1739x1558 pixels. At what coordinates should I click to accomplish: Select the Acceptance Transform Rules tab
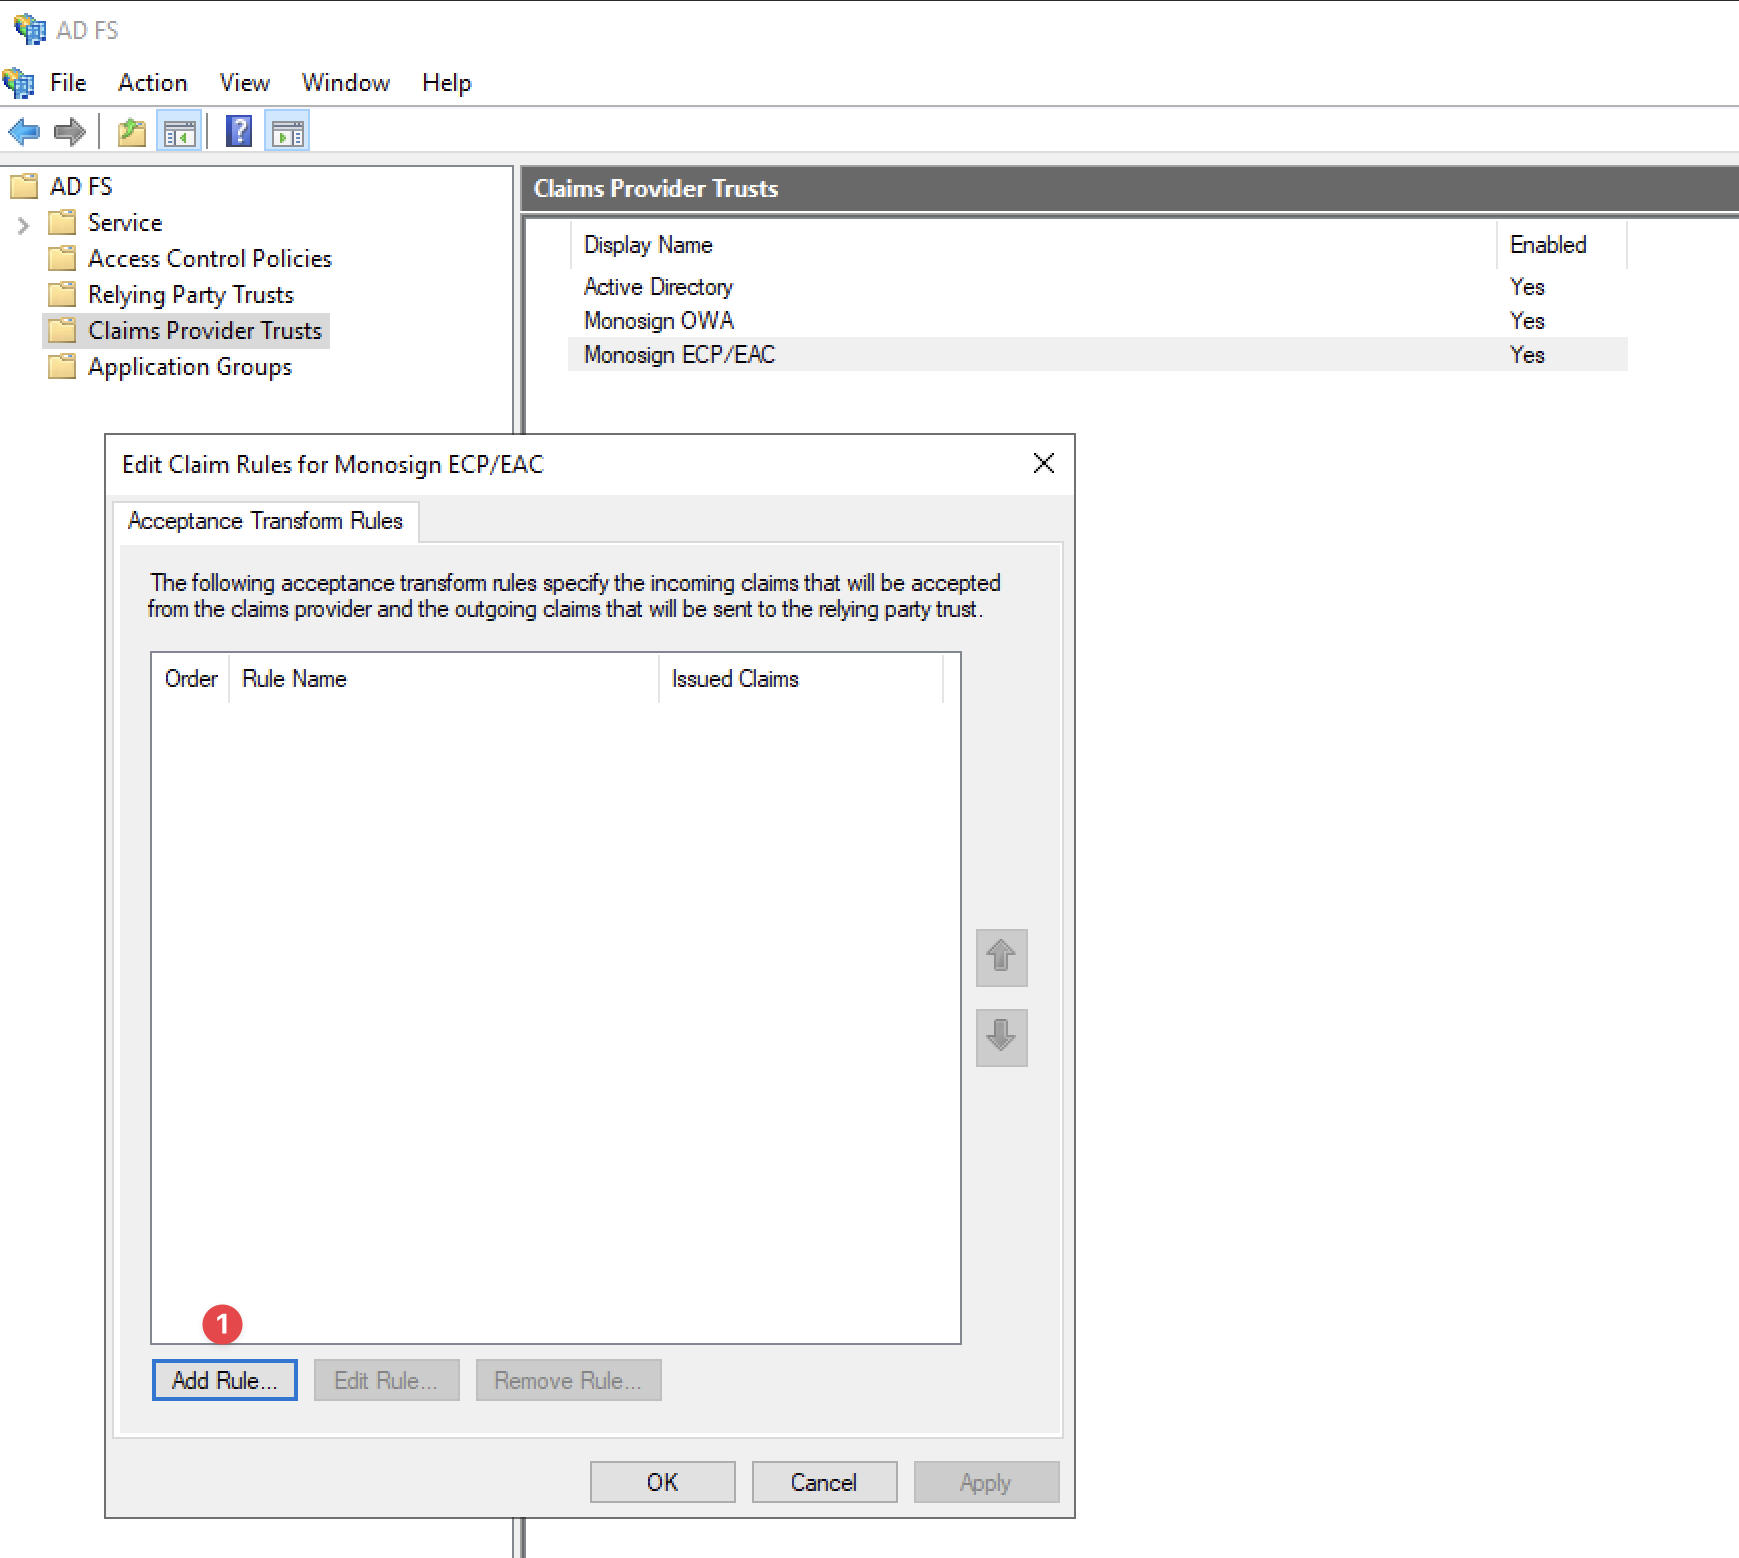pyautogui.click(x=265, y=521)
